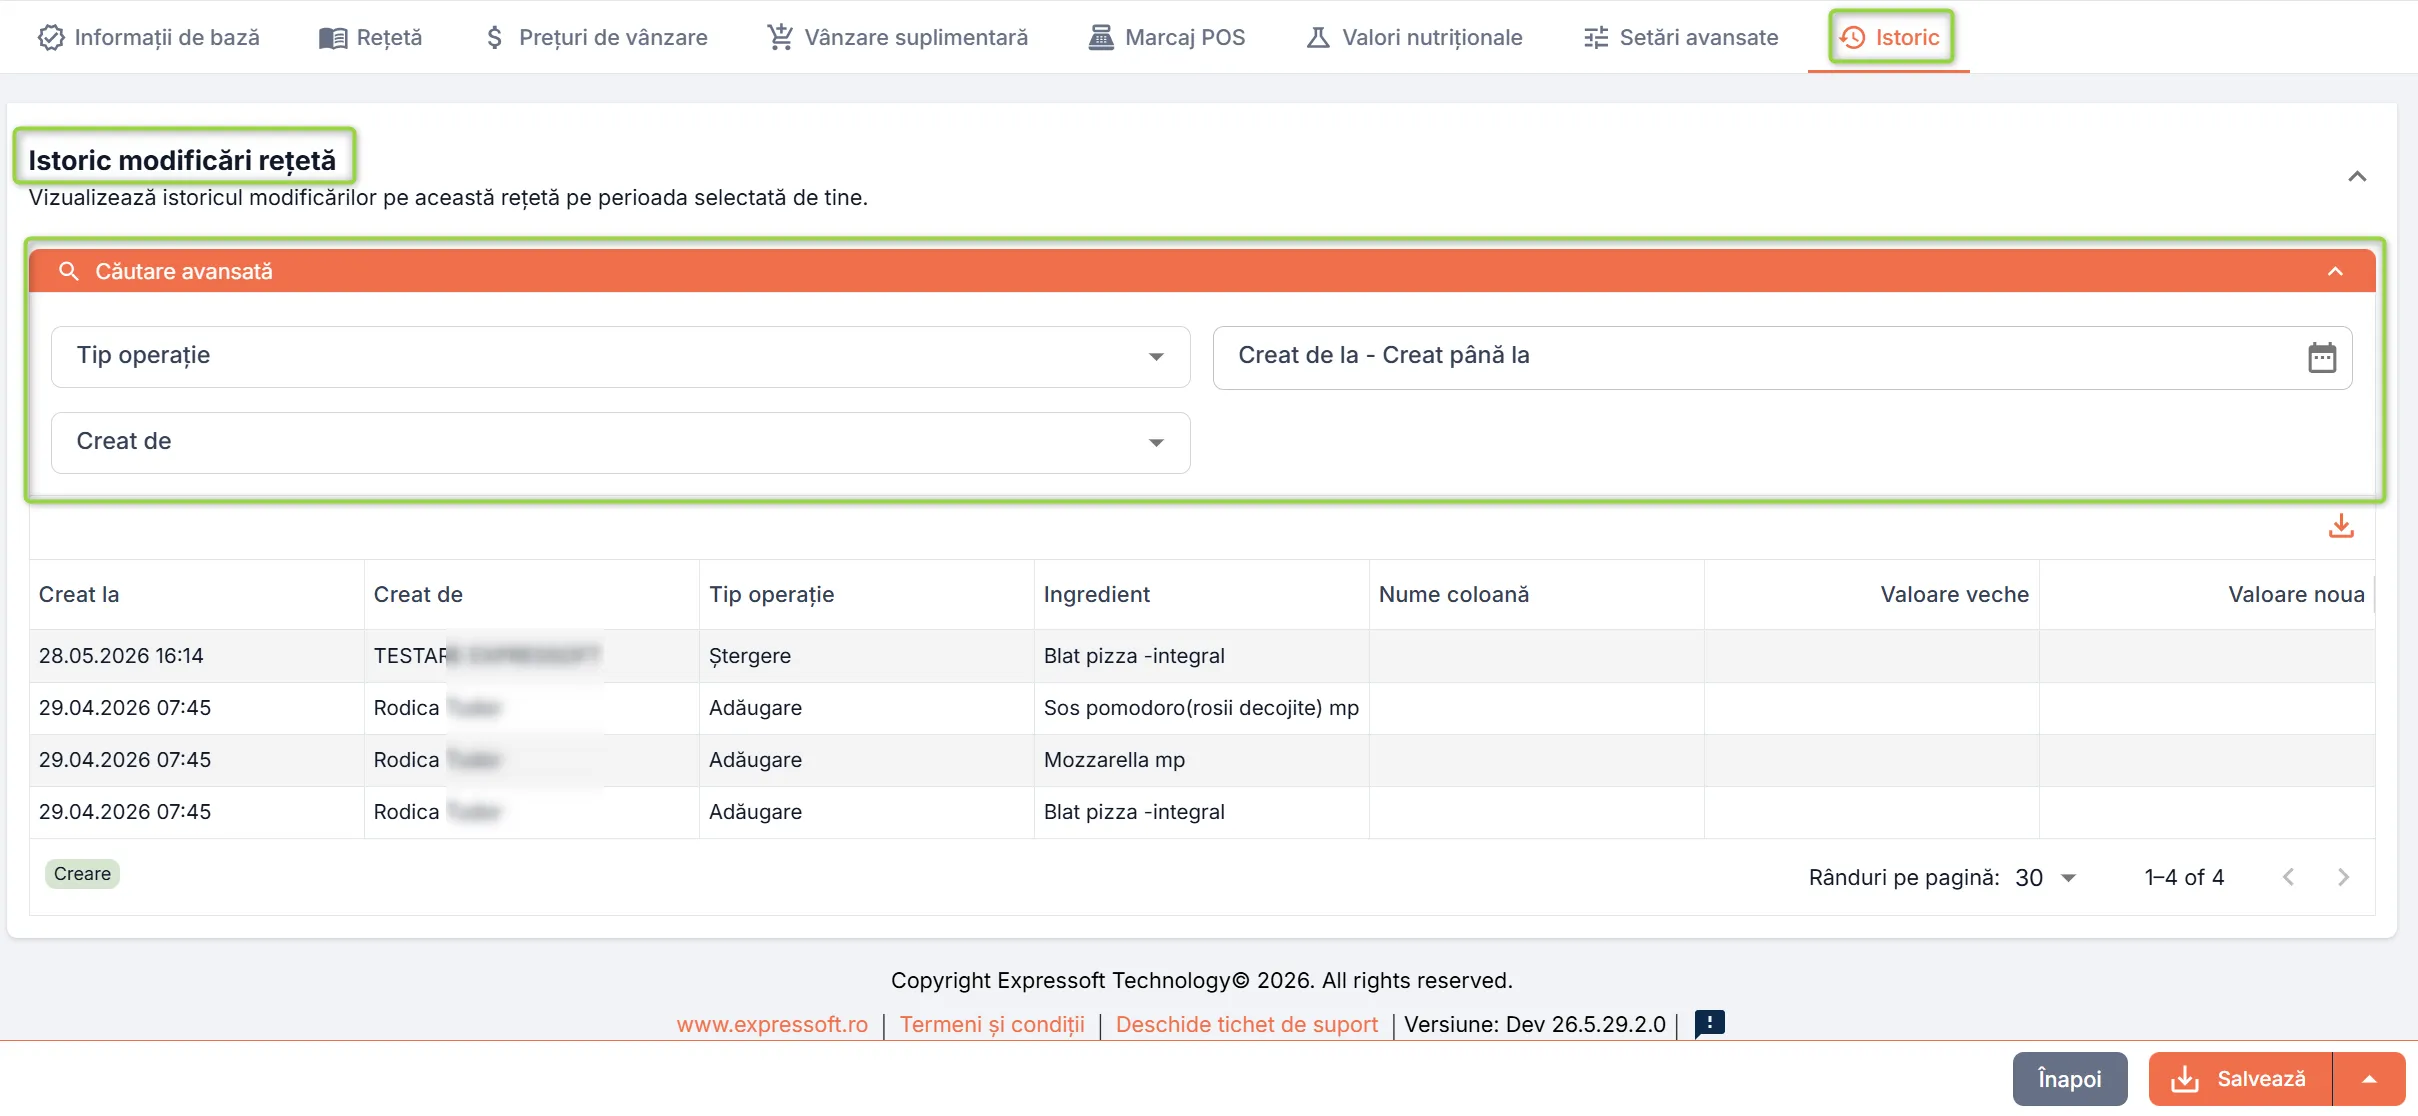
Task: Open the Prețuri de vânzare tab
Action: coord(595,37)
